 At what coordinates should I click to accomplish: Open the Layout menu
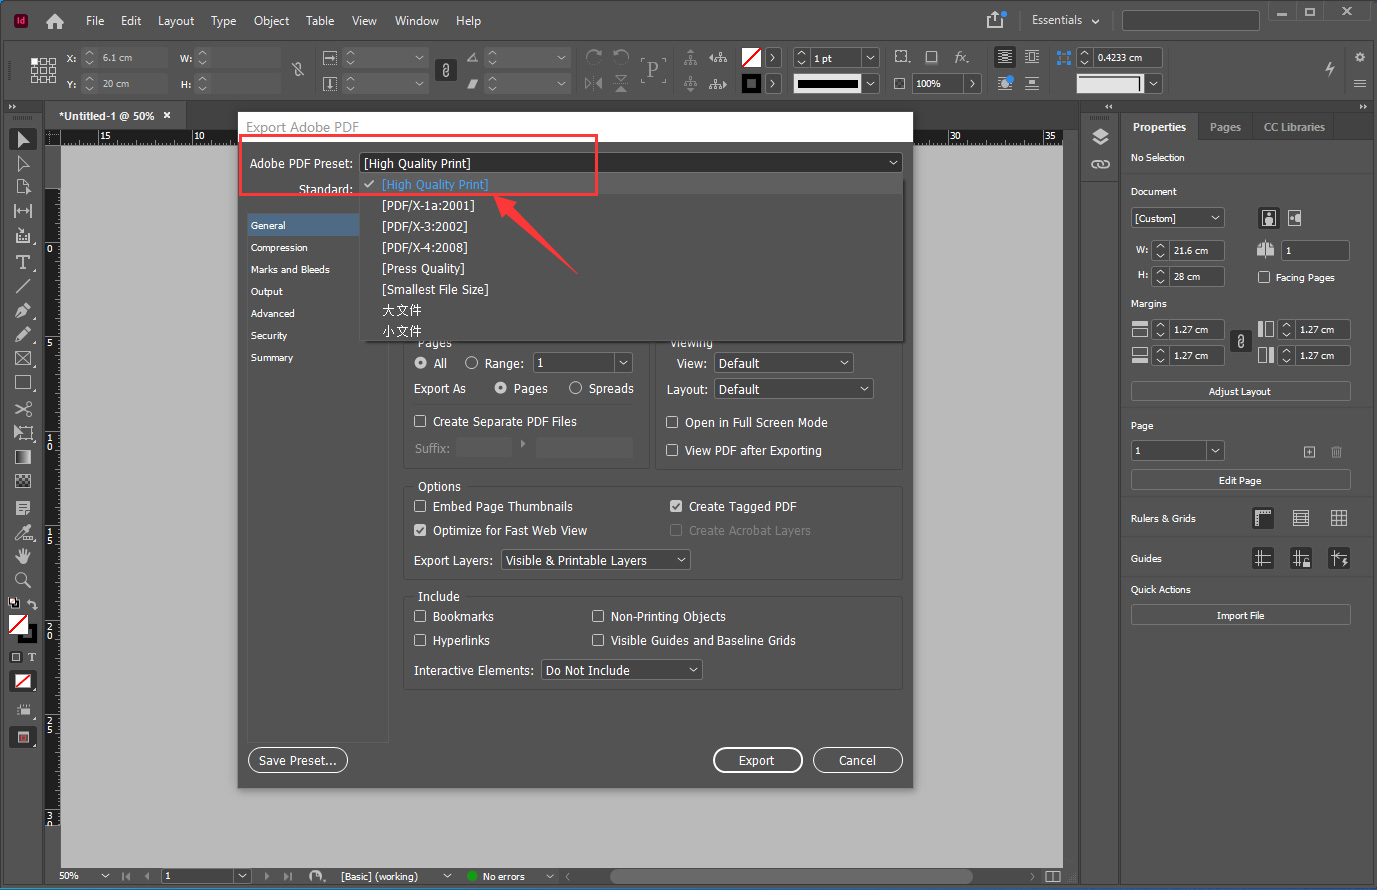click(x=176, y=20)
